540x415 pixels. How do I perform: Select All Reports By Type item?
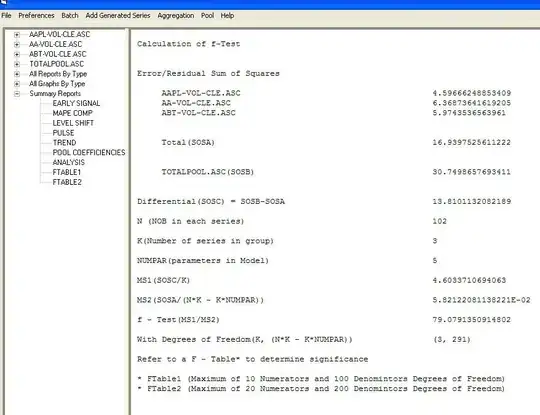pos(58,74)
